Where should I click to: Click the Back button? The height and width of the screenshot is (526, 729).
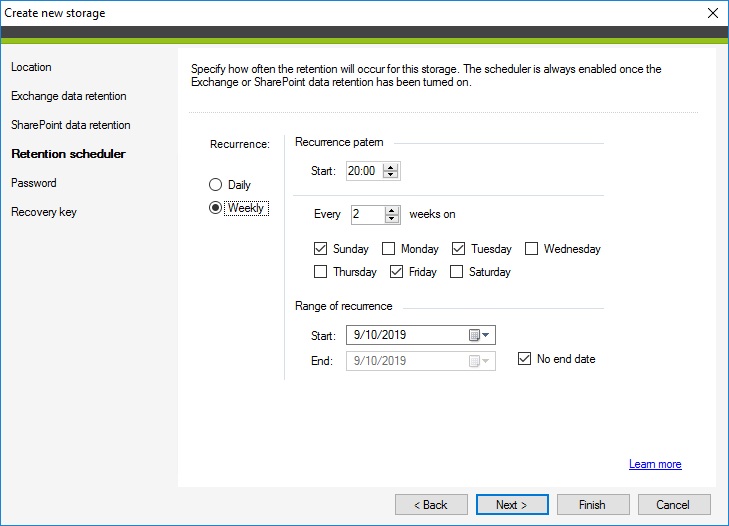(x=431, y=505)
